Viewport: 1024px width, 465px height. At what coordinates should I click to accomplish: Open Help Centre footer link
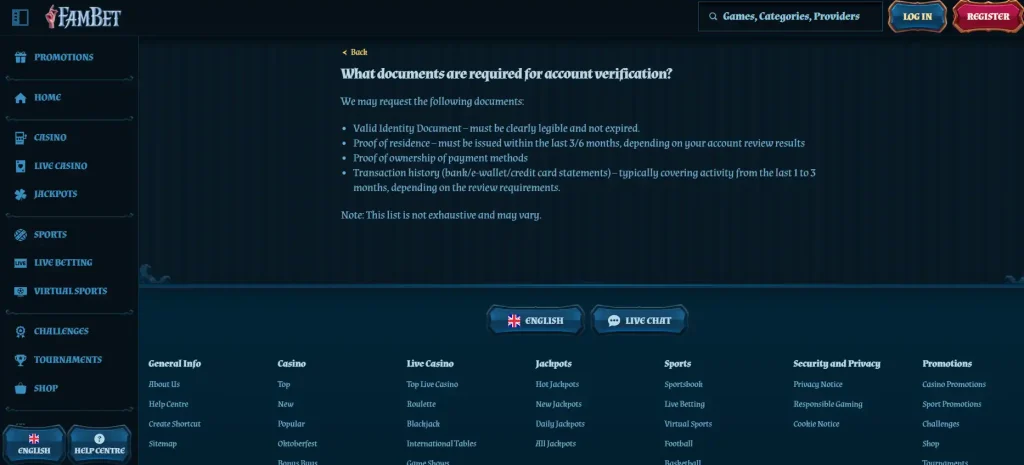(168, 404)
